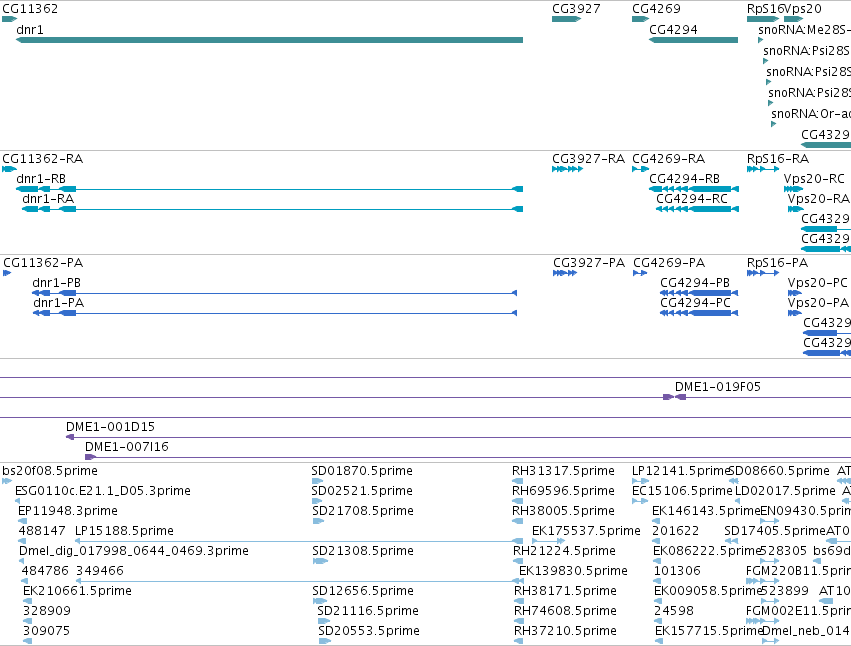Select the EK210661.5prime EST label

pyautogui.click(x=78, y=591)
